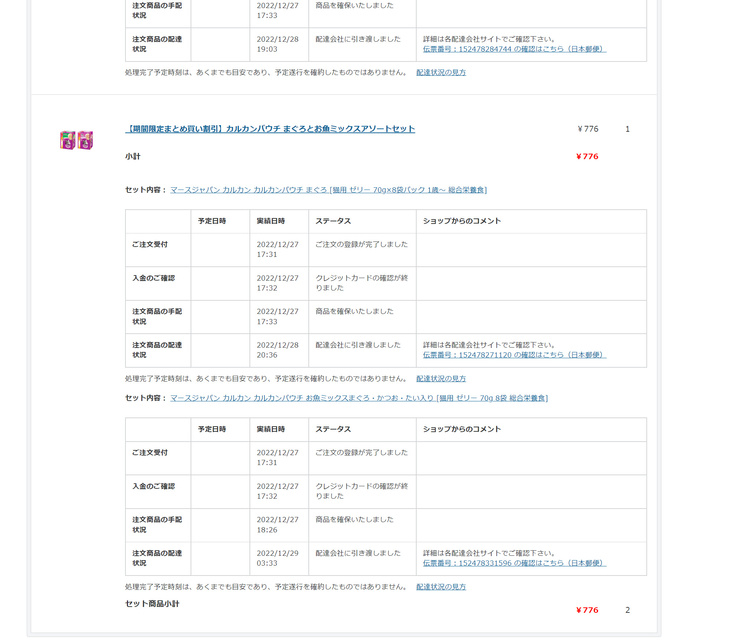Click the セット商品小計 label

click(x=152, y=604)
